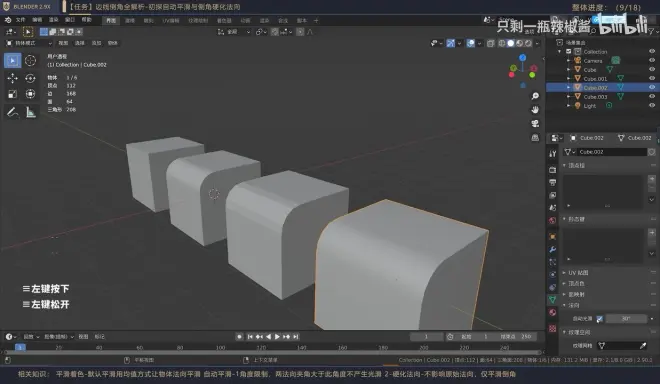
Task: Uncheck the Collection exclude checkbox
Action: 569,51
